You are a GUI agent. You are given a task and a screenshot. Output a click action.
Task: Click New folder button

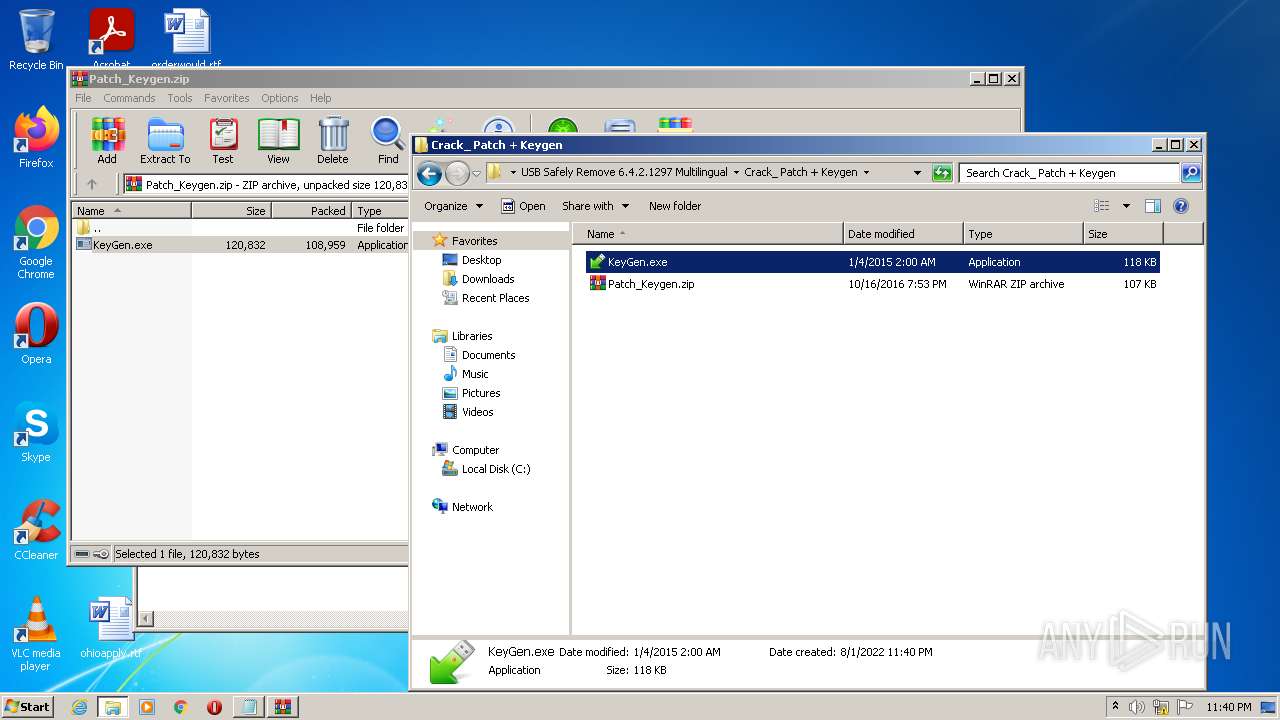tap(675, 206)
